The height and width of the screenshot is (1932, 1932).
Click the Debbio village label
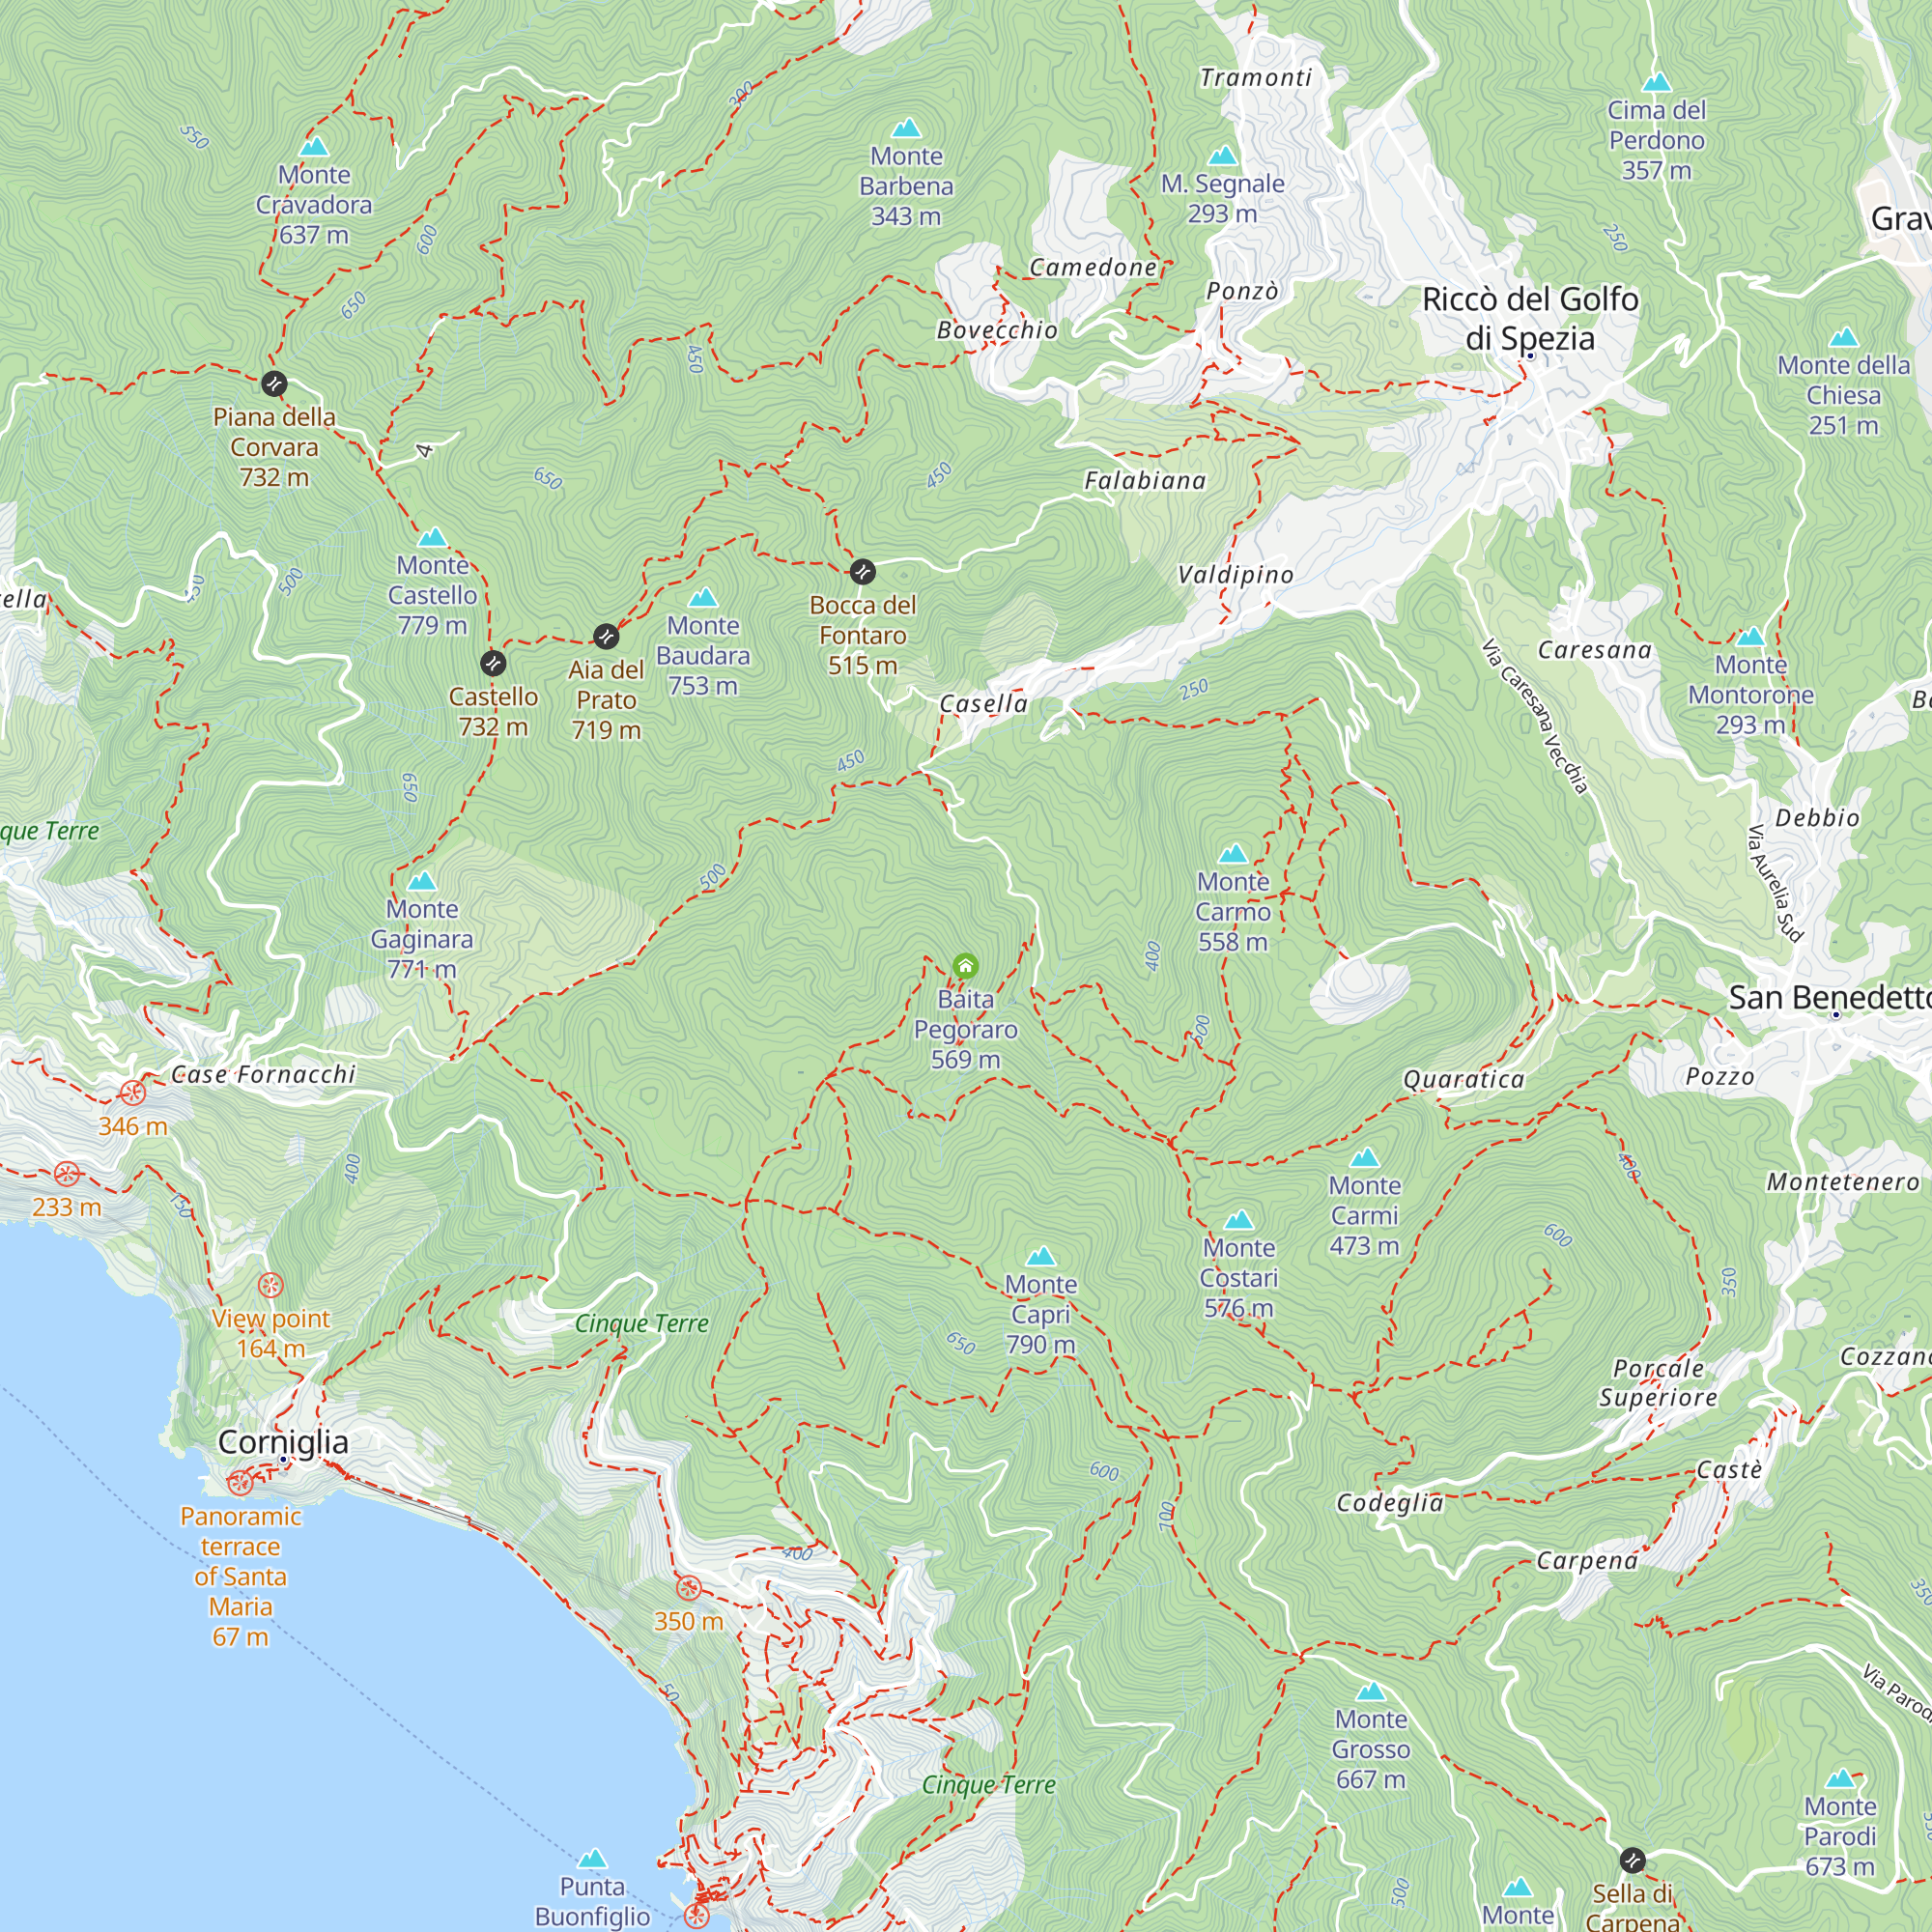point(1817,818)
